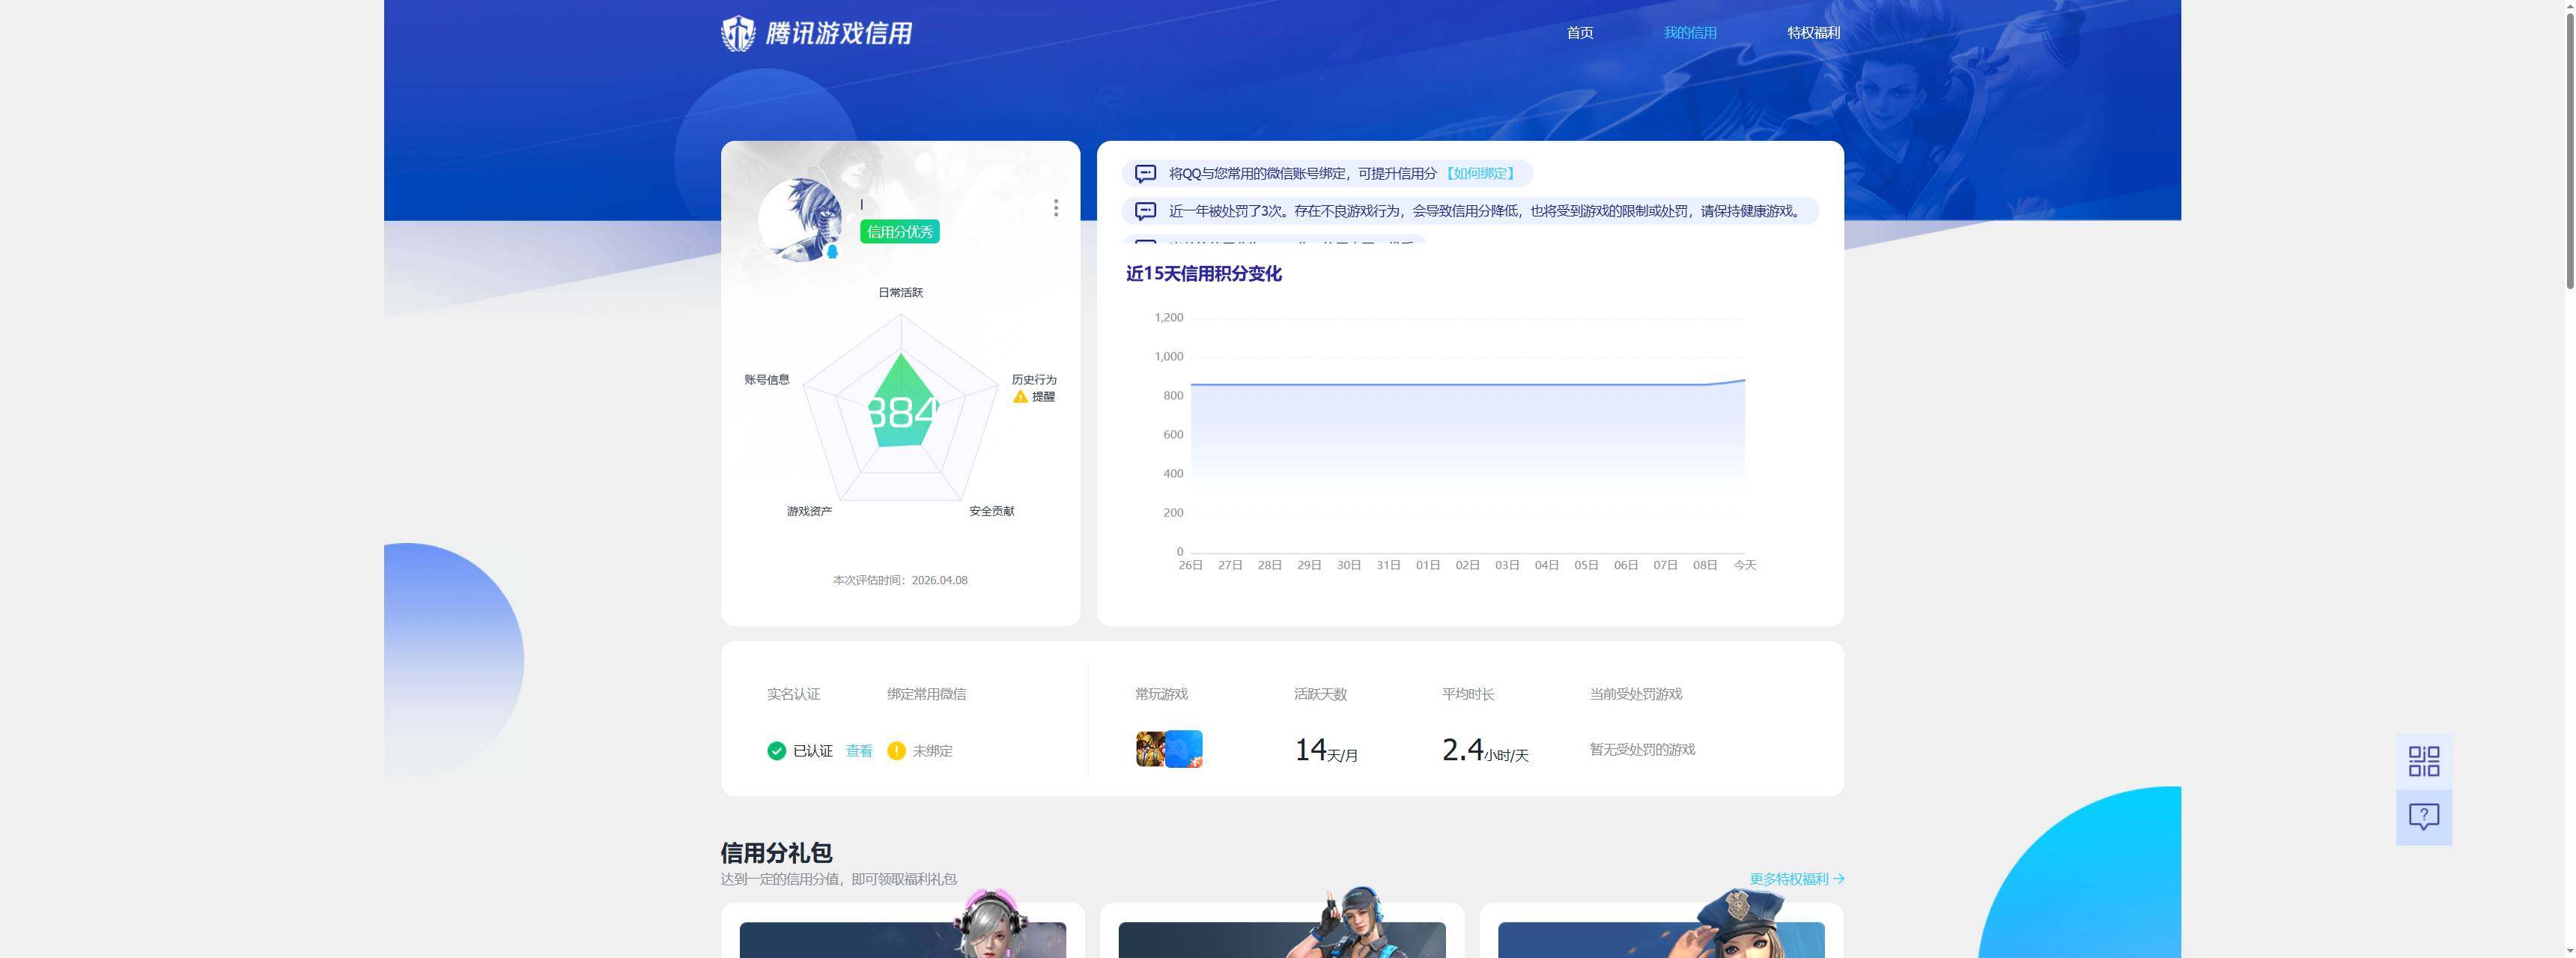This screenshot has height=958, width=2576.
Task: Open the three-dot profile card menu
Action: 1055,207
